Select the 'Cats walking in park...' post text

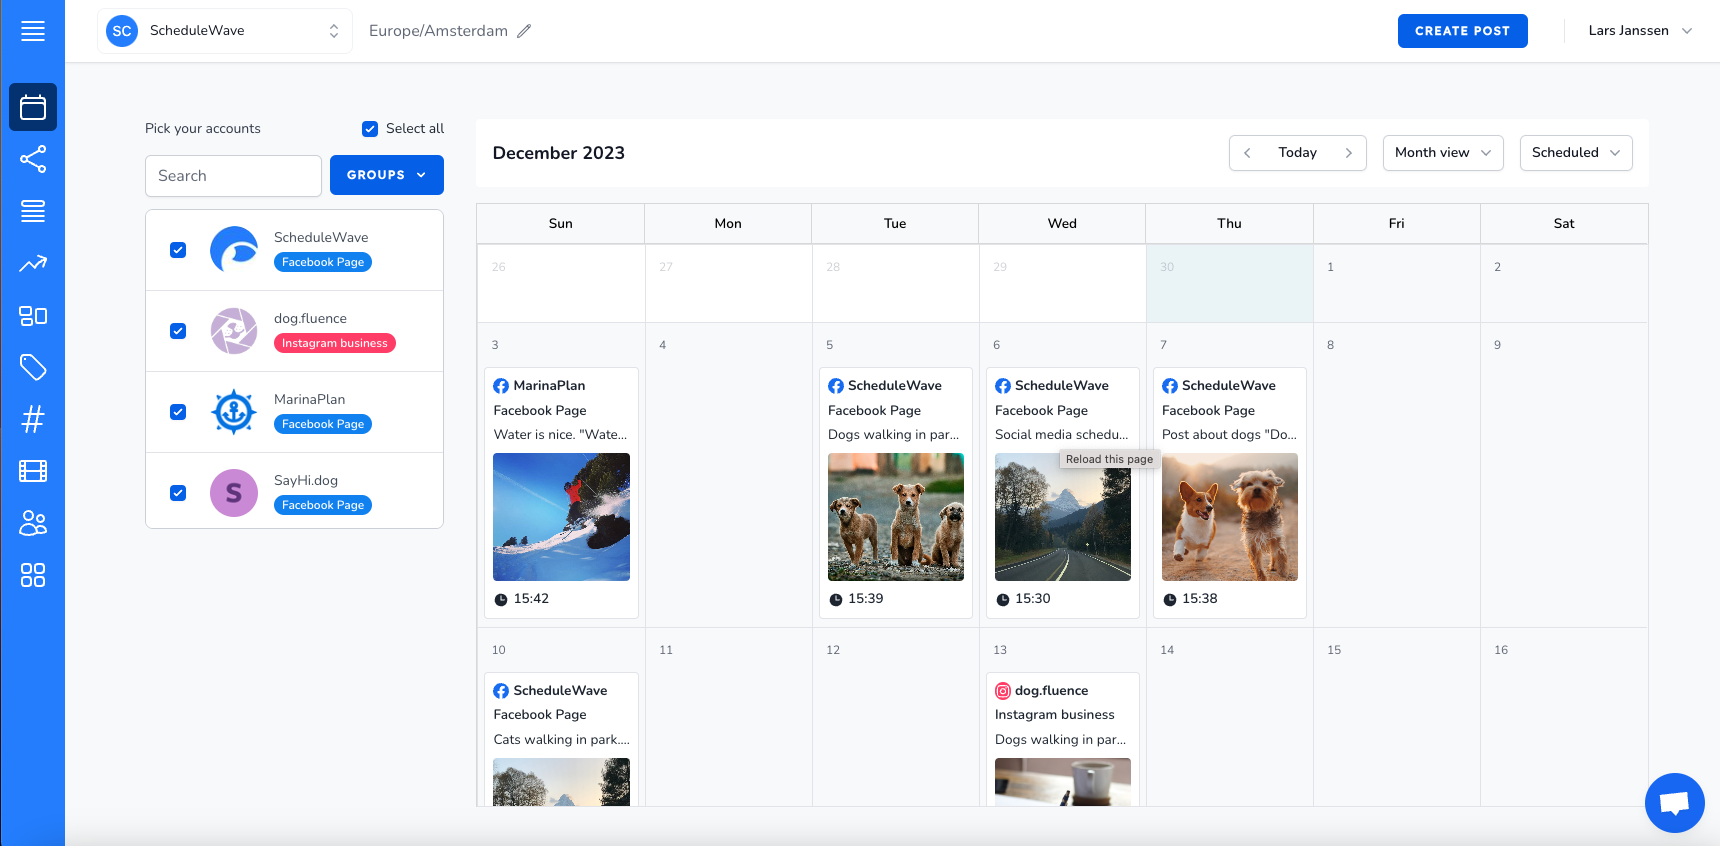(x=561, y=740)
